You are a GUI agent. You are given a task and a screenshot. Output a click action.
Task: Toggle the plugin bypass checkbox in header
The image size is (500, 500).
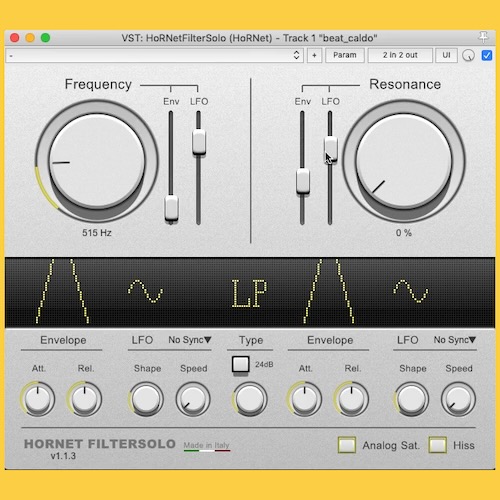[487, 55]
